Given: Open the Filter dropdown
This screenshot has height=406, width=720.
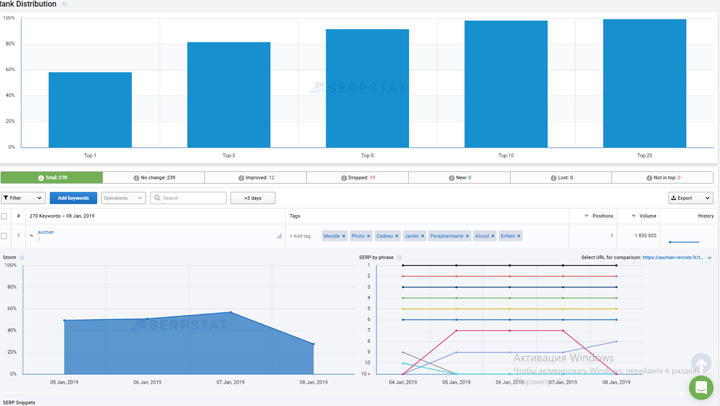Looking at the screenshot, I should (x=23, y=198).
